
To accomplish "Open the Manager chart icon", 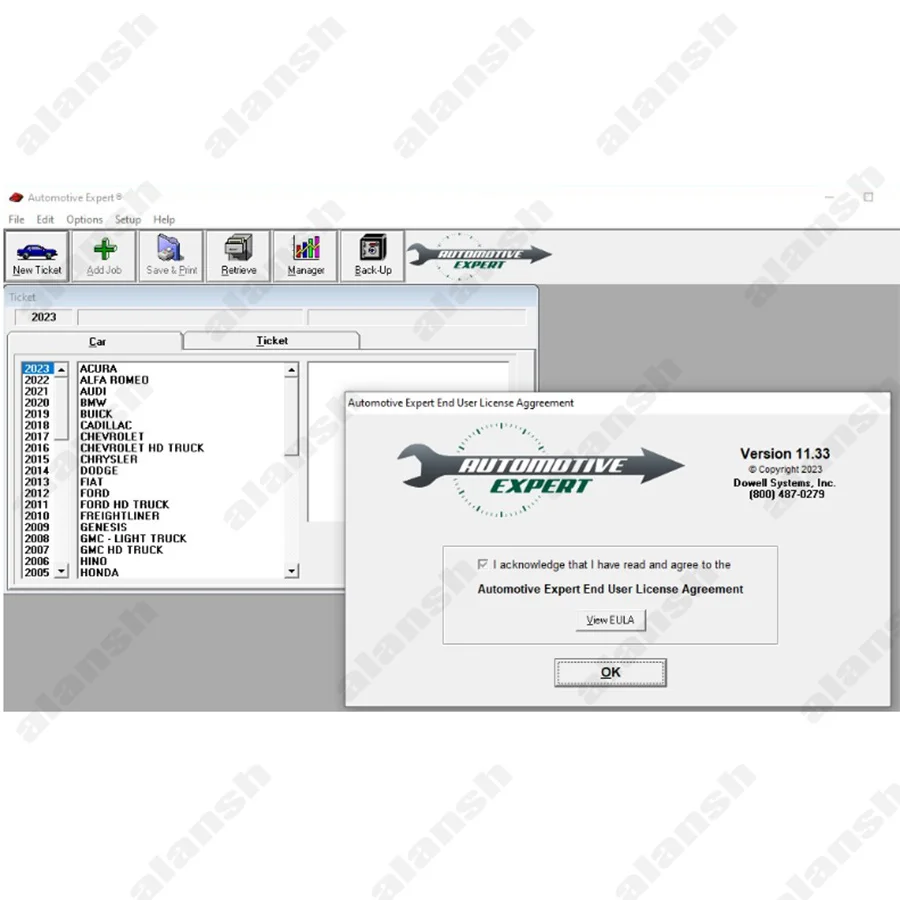I will pos(306,247).
